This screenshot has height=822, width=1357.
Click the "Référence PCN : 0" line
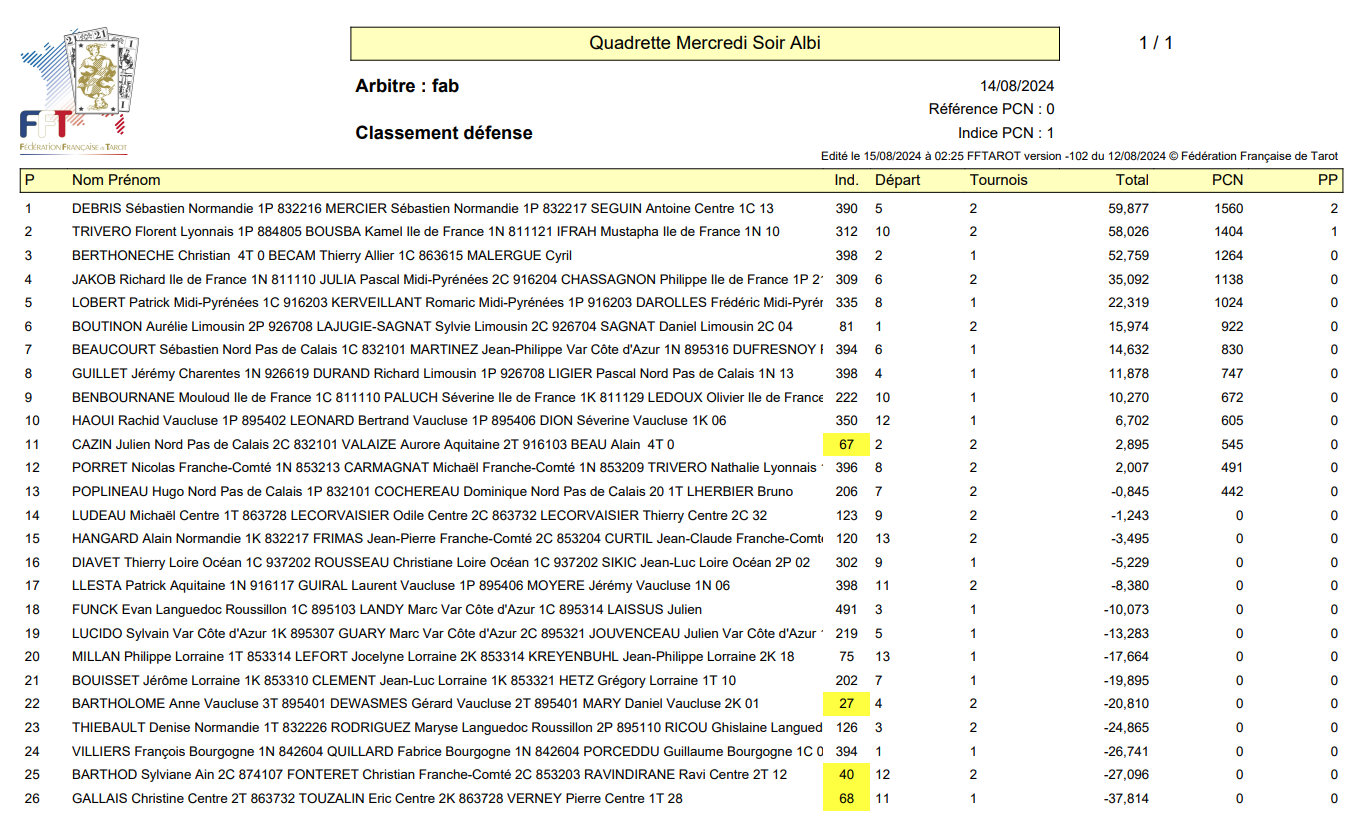[991, 109]
